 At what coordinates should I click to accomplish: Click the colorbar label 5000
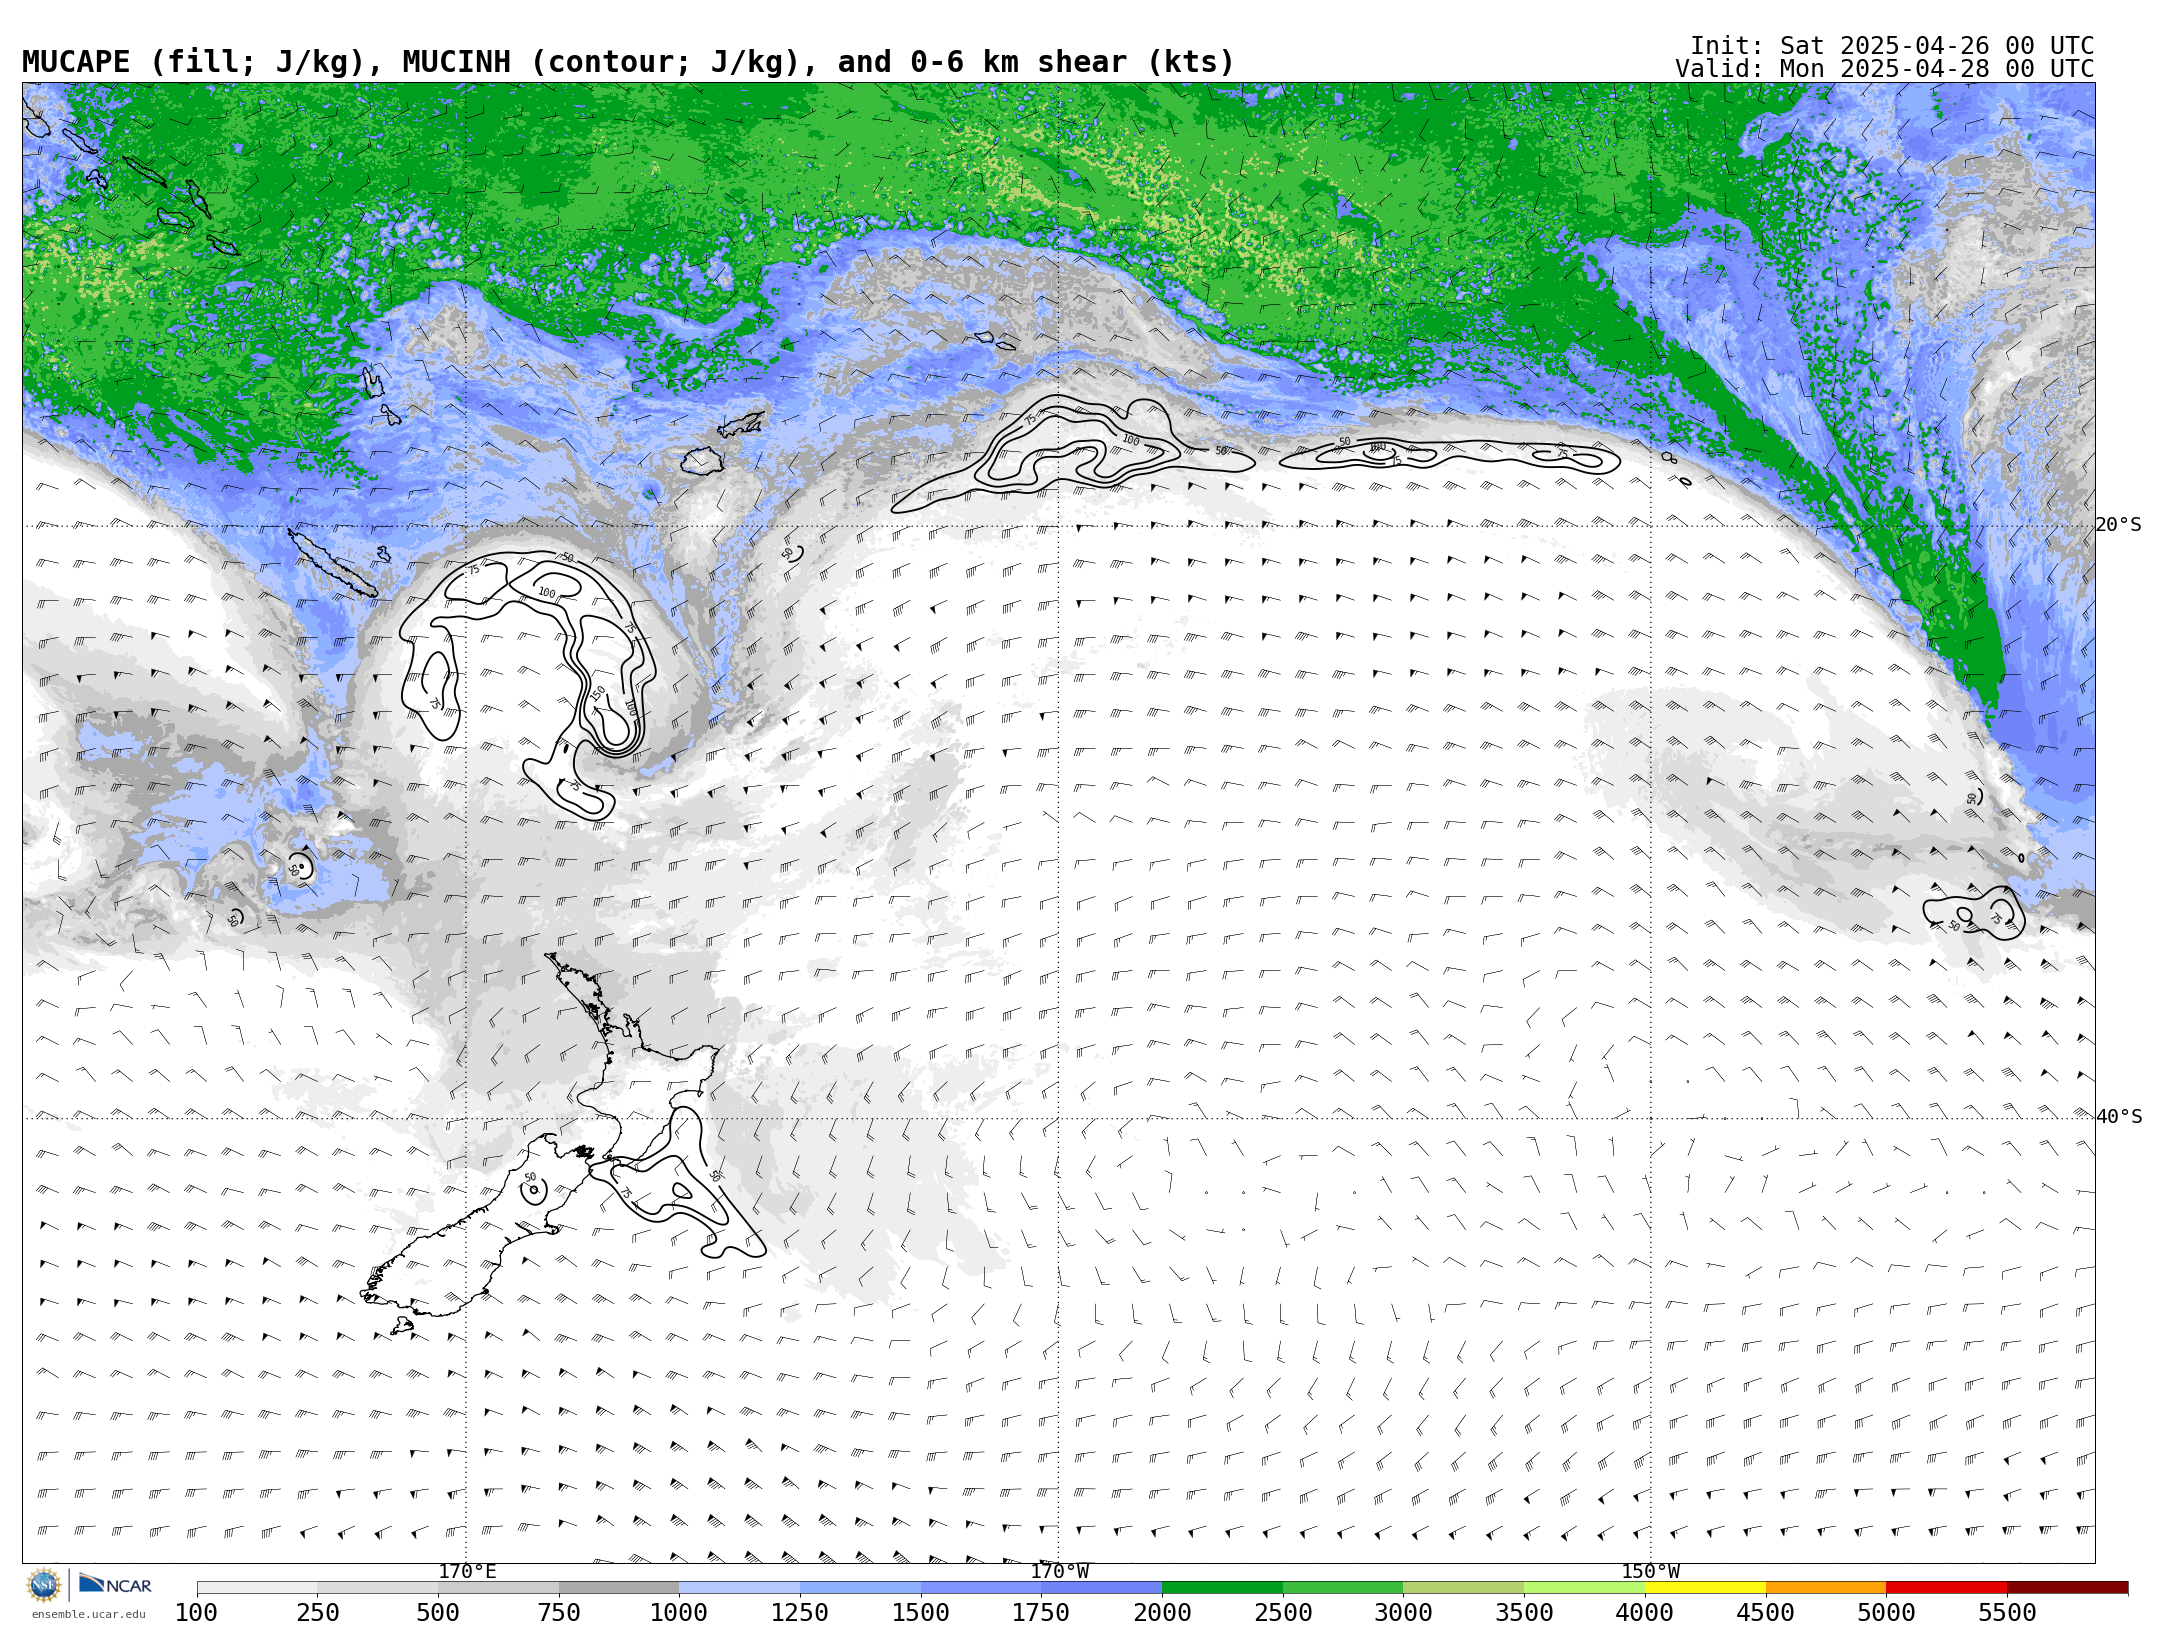(x=1886, y=1613)
